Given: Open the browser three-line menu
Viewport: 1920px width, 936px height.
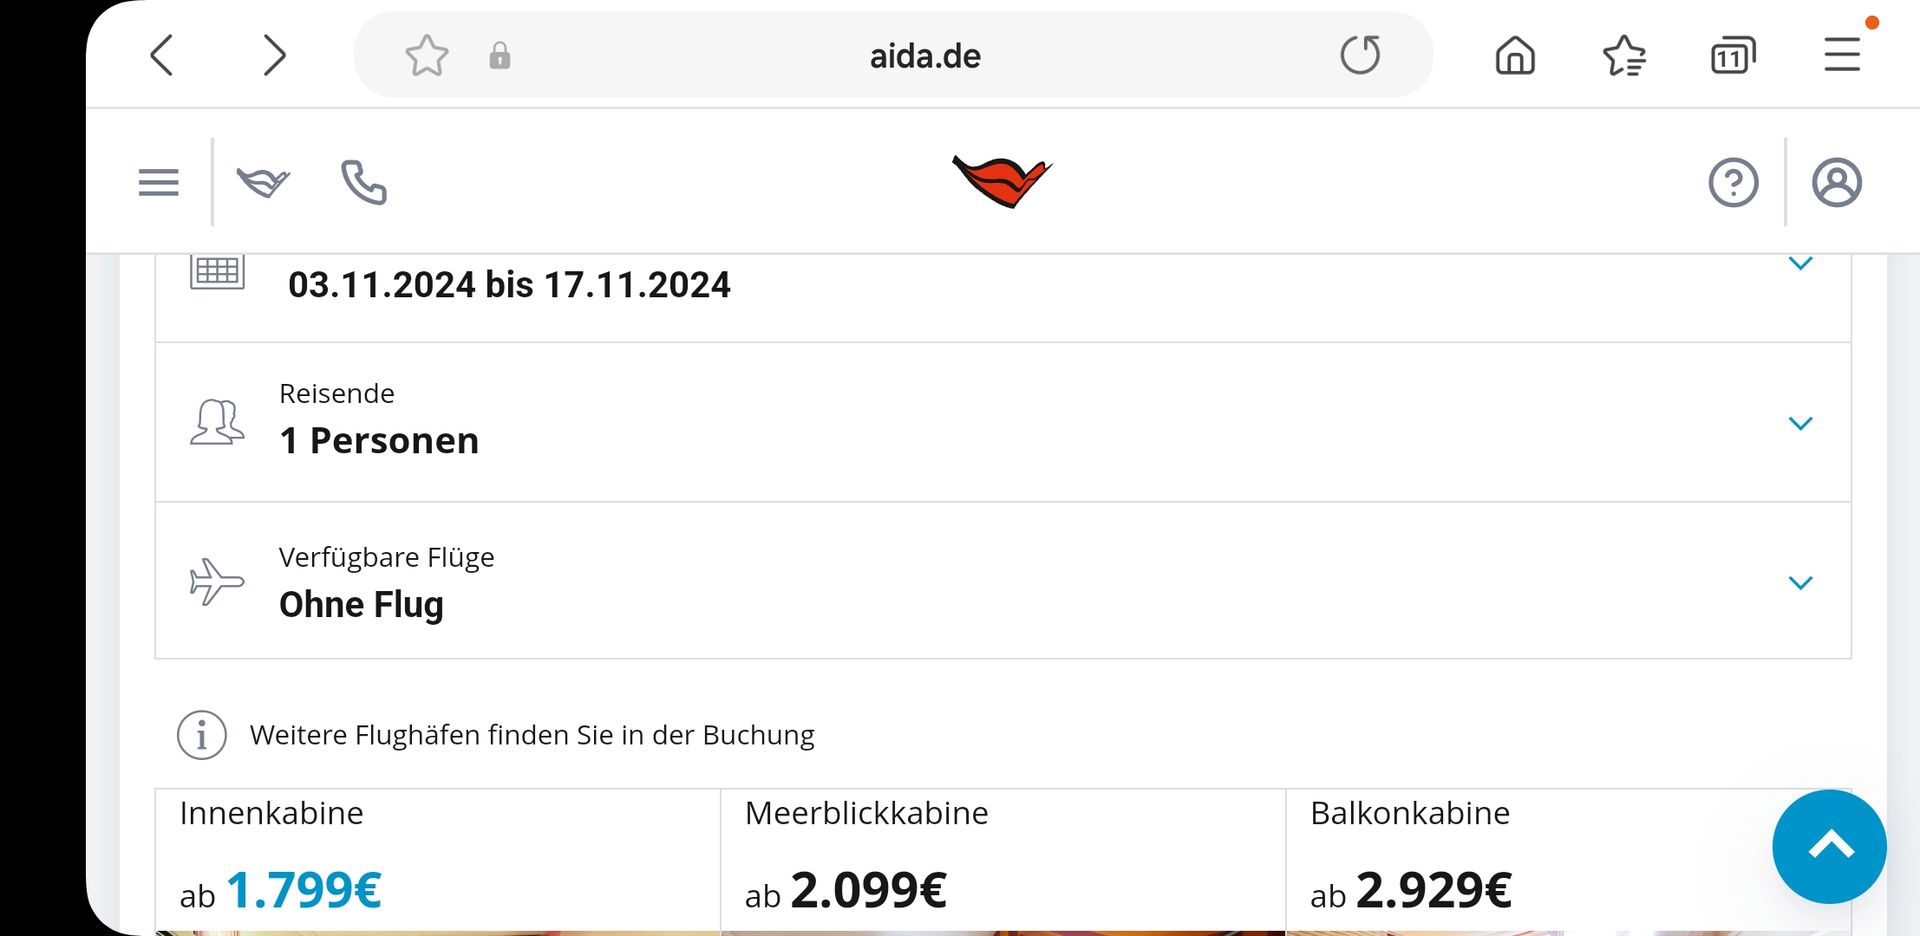Looking at the screenshot, I should [x=1842, y=55].
